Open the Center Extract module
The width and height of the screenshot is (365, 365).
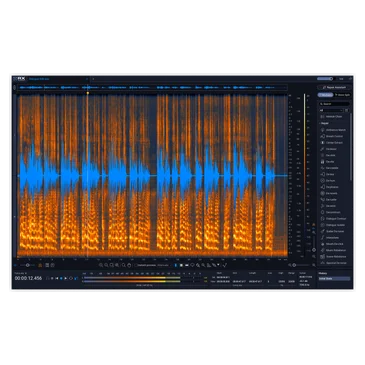[332, 143]
